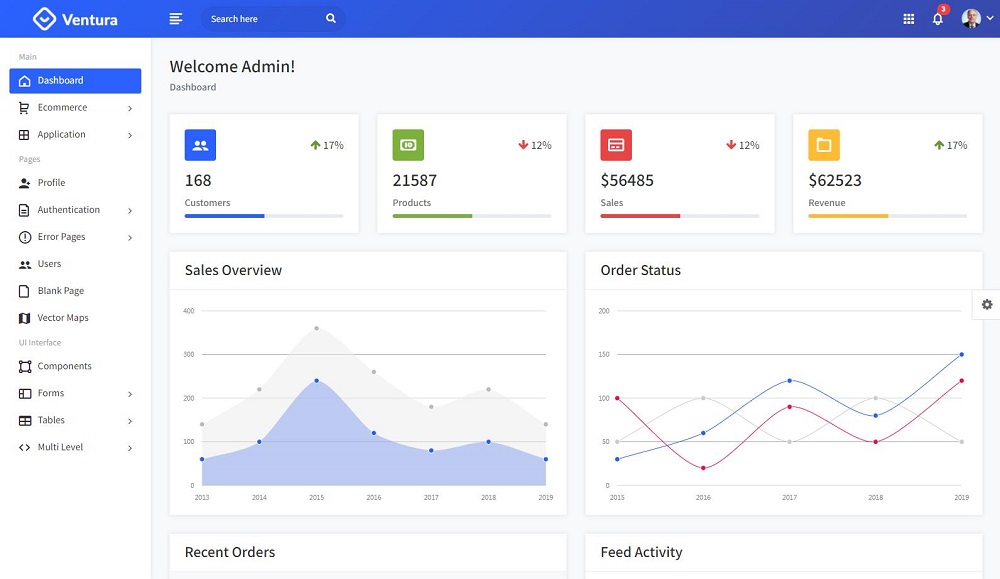Click the Ecommerce cart icon
The height and width of the screenshot is (579, 1000).
pyautogui.click(x=24, y=108)
